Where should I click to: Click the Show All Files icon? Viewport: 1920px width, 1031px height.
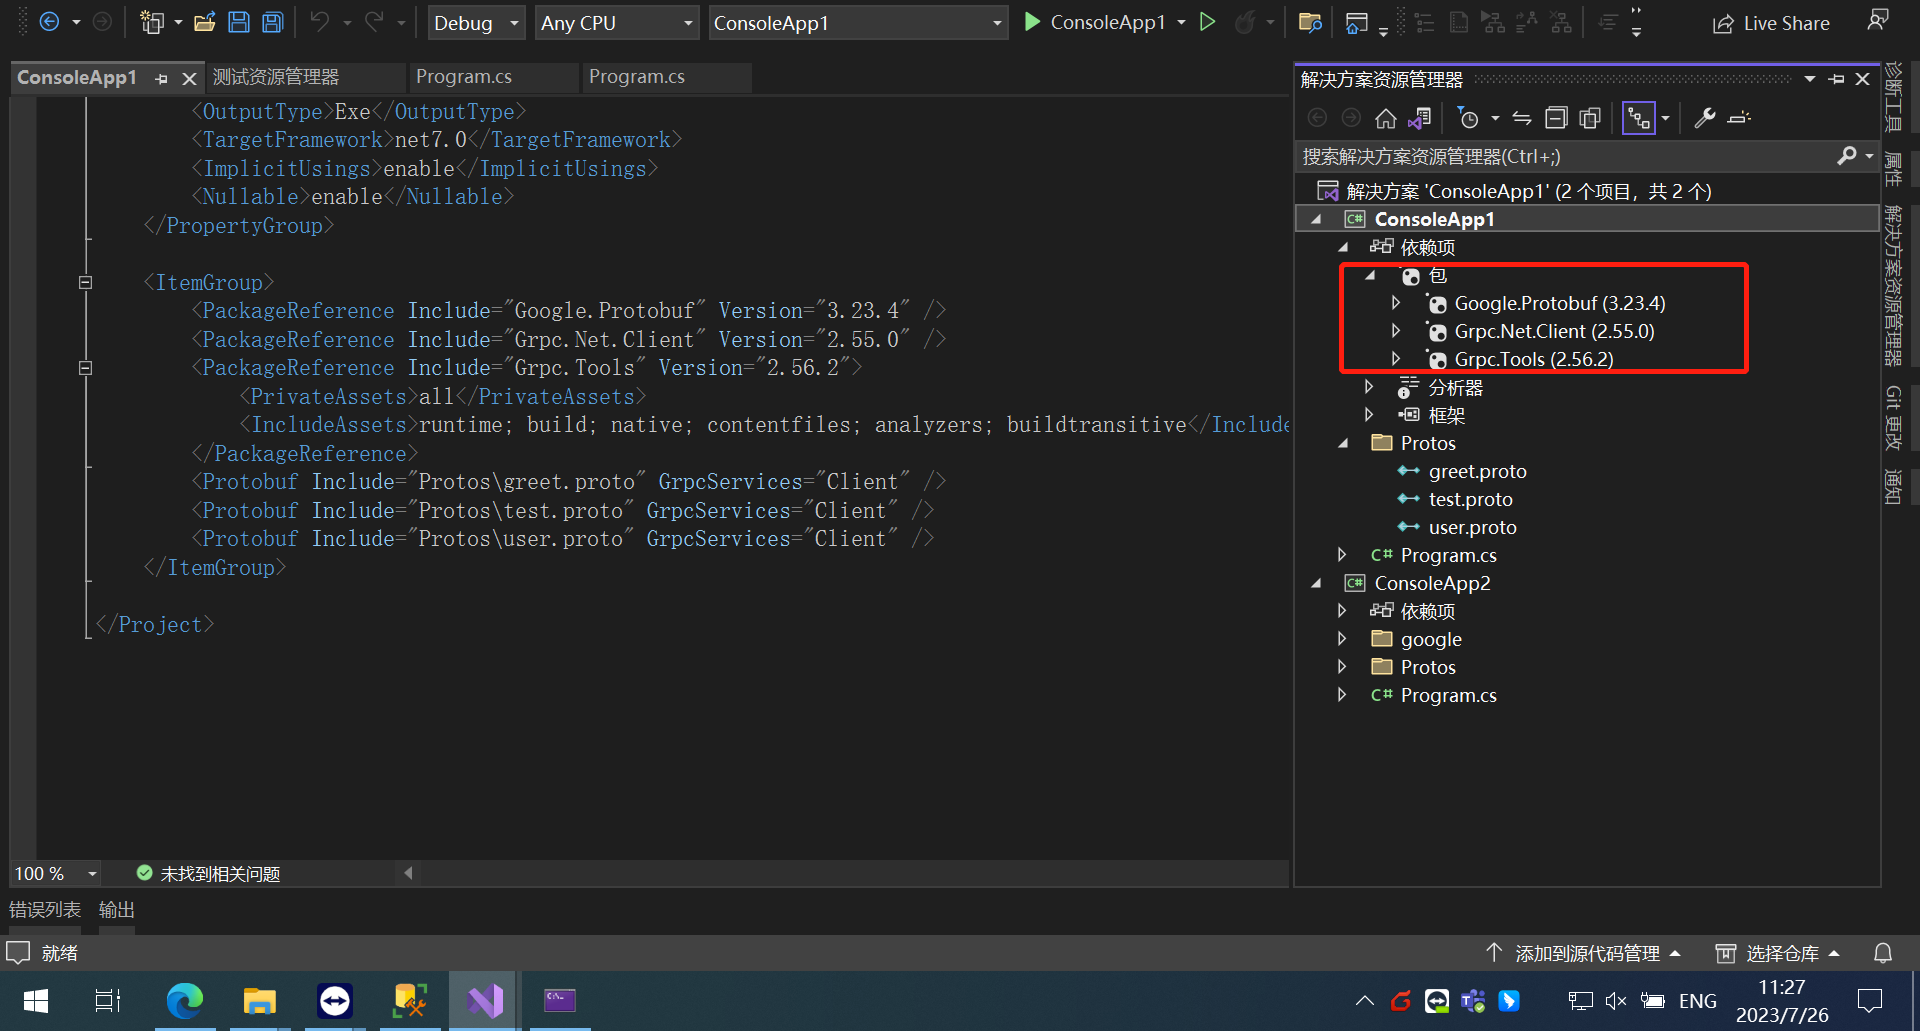[1590, 118]
